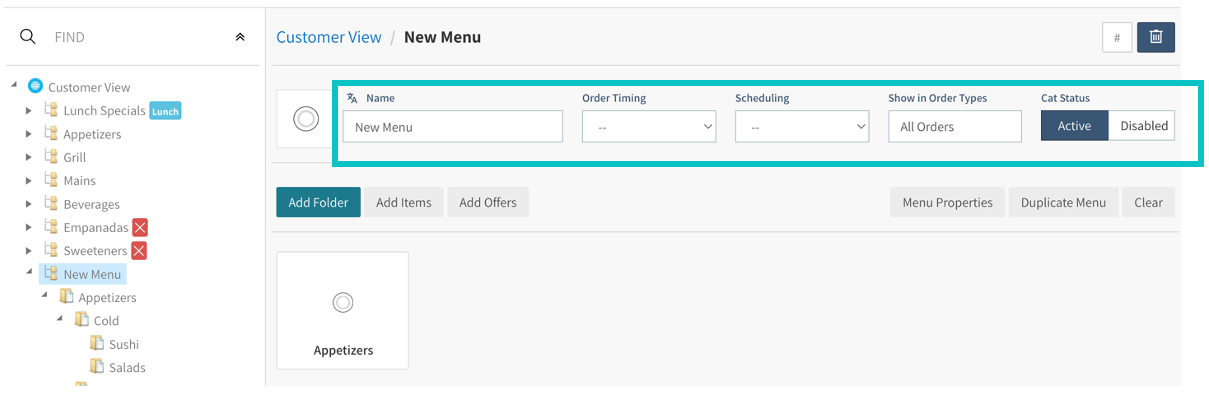Click the New Menu folder icon in tree
1209x393 pixels.
click(x=51, y=274)
